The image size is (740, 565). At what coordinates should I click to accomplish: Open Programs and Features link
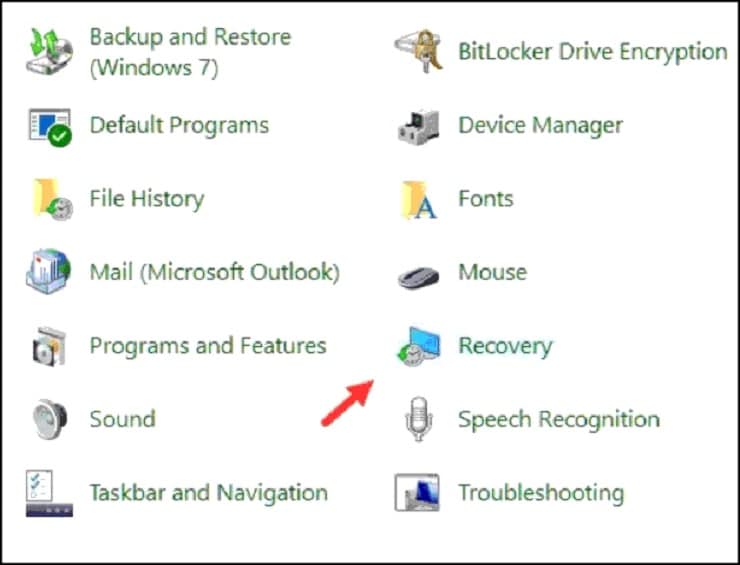(208, 346)
